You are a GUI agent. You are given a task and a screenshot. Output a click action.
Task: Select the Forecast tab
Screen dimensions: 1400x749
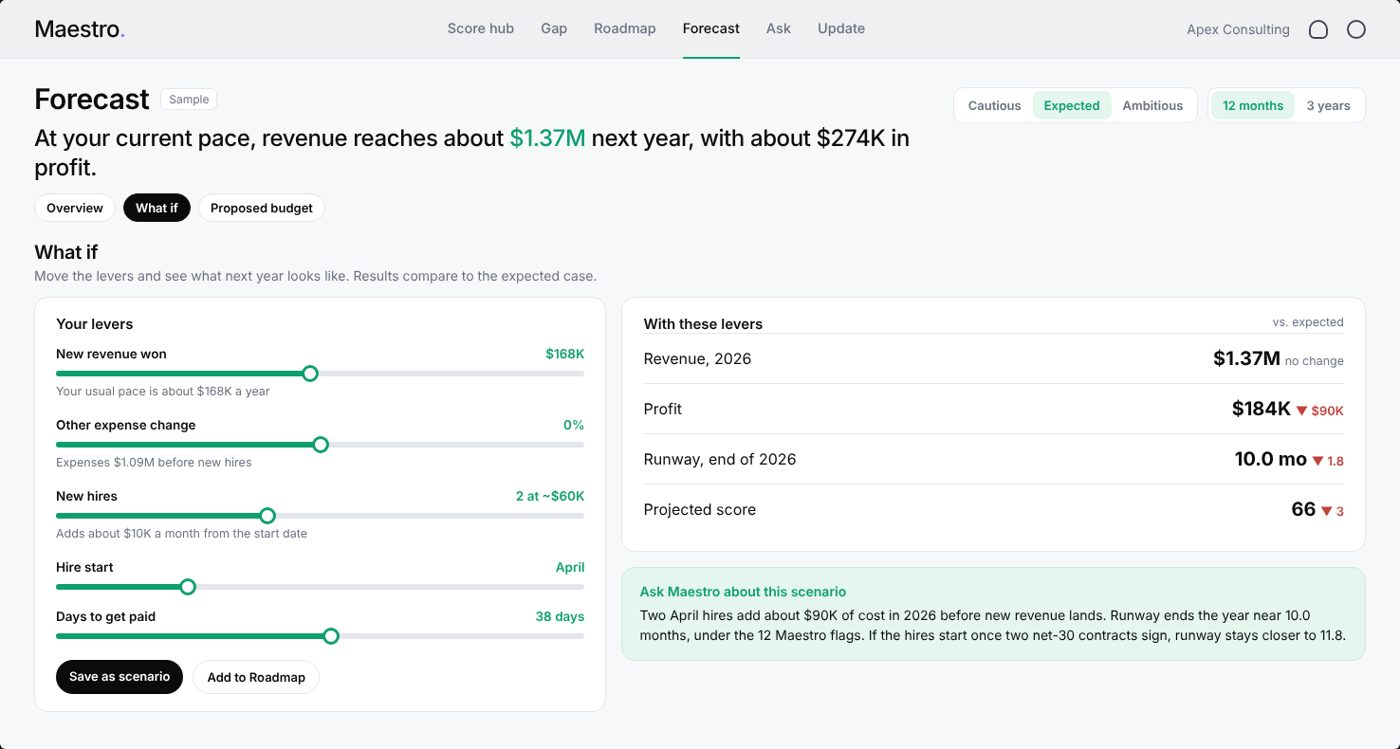[x=711, y=28]
